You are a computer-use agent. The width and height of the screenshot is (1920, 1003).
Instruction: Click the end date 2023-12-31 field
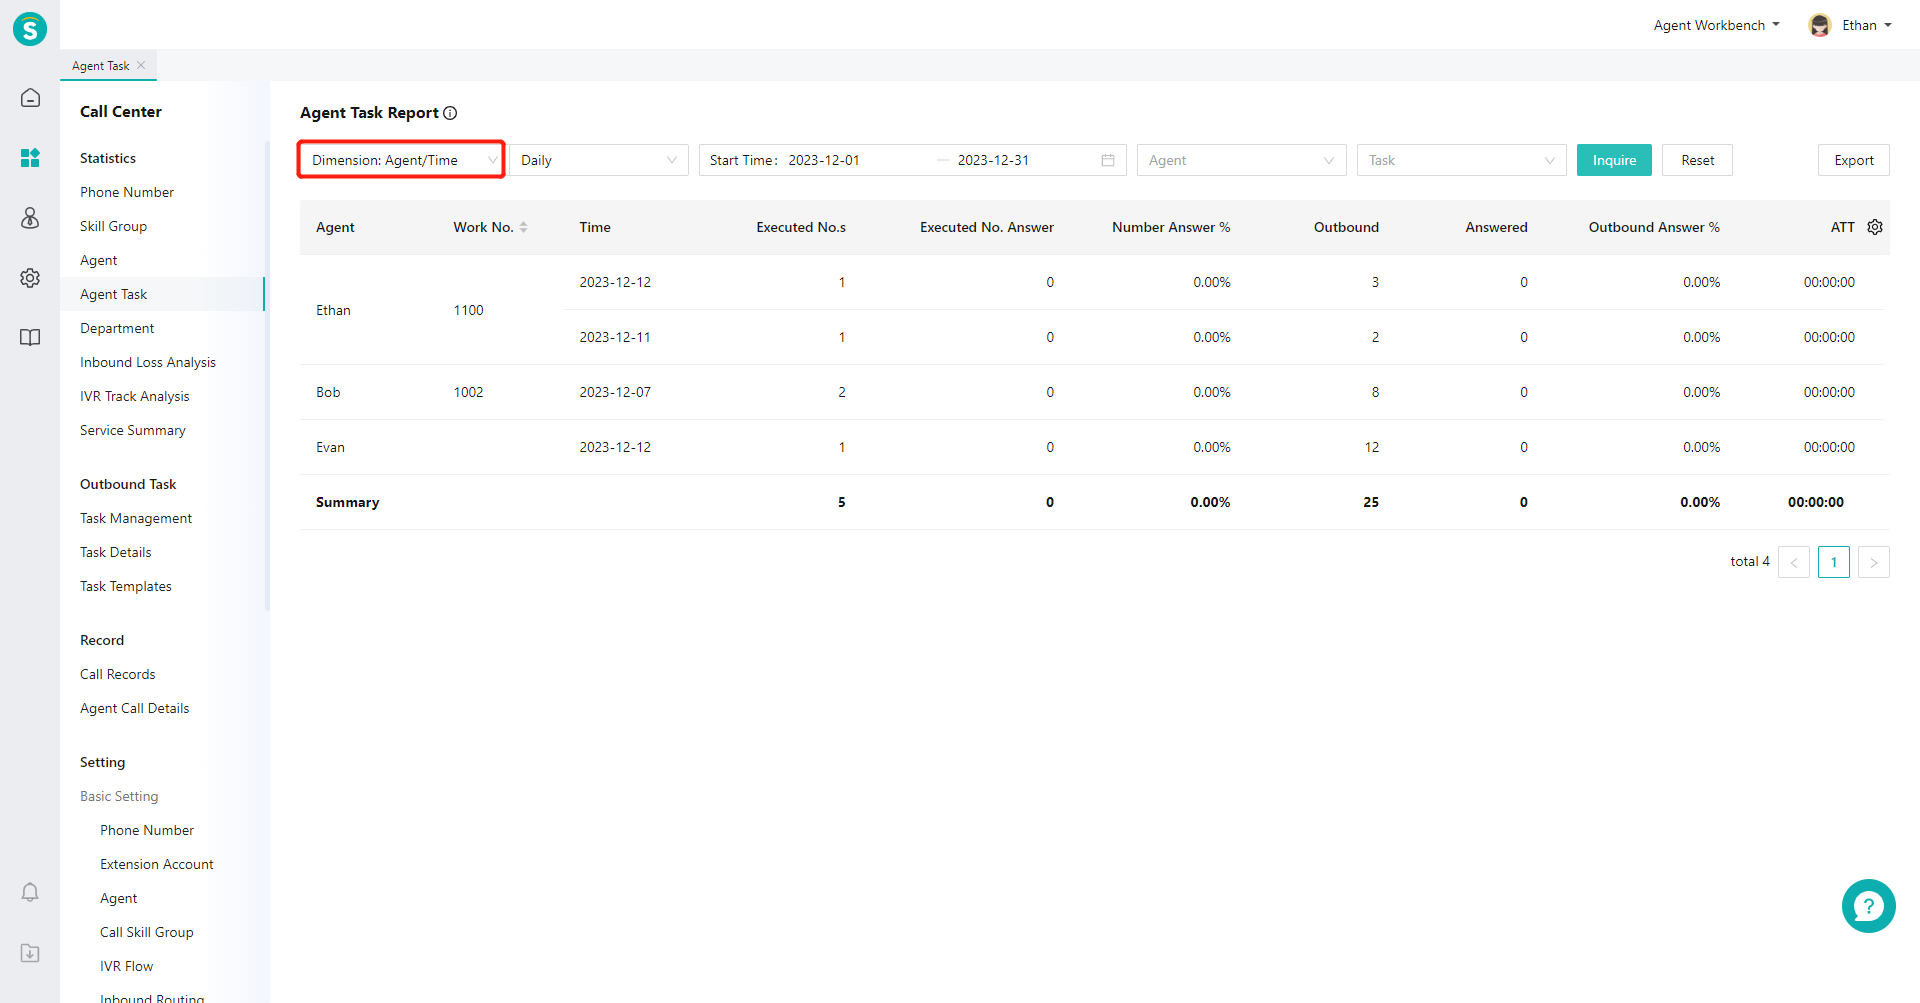[x=993, y=160]
